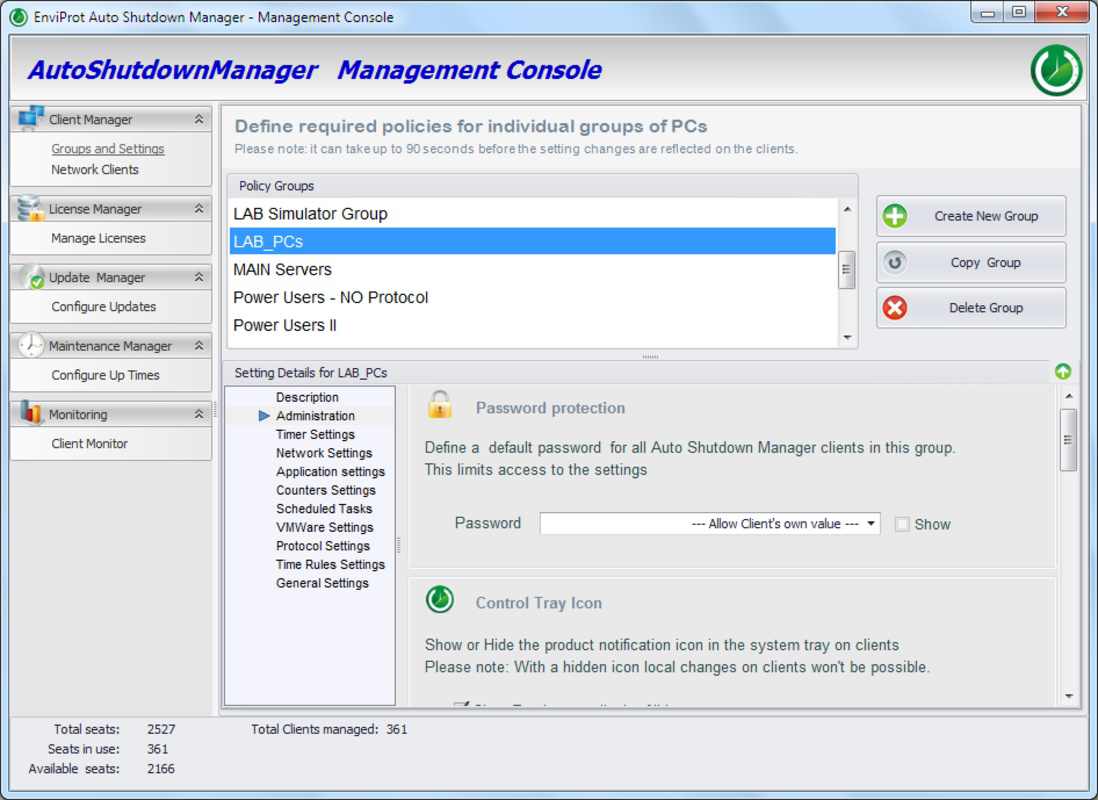Viewport: 1098px width, 800px height.
Task: Click the Delete Group button
Action: tap(971, 308)
